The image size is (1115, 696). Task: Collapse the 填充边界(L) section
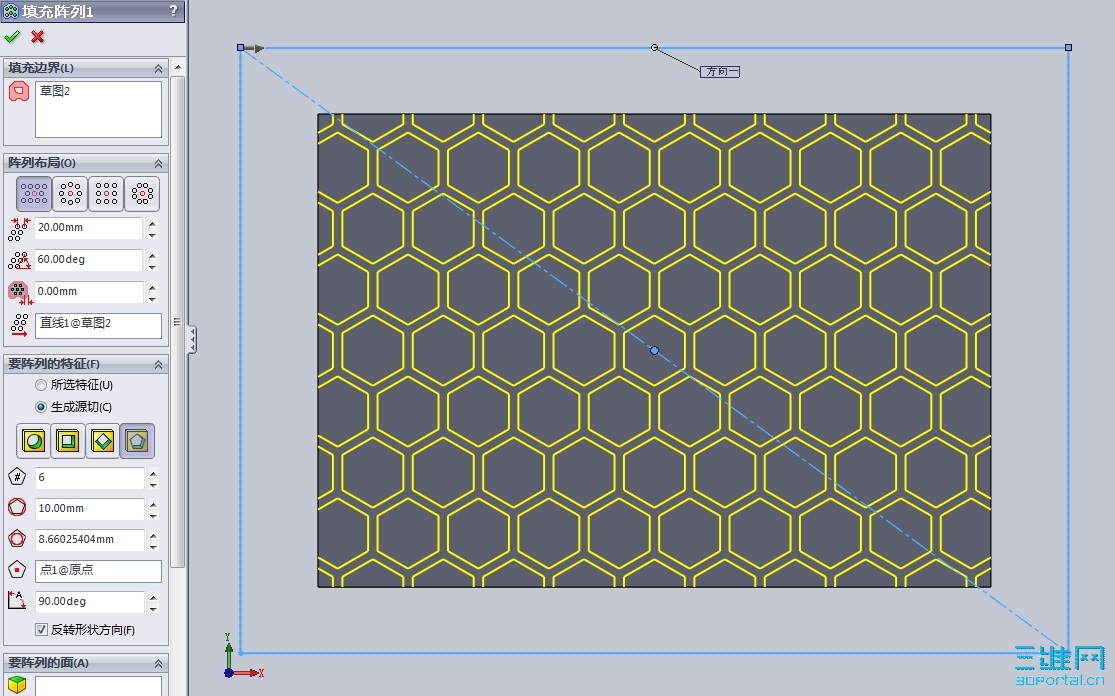pos(159,68)
